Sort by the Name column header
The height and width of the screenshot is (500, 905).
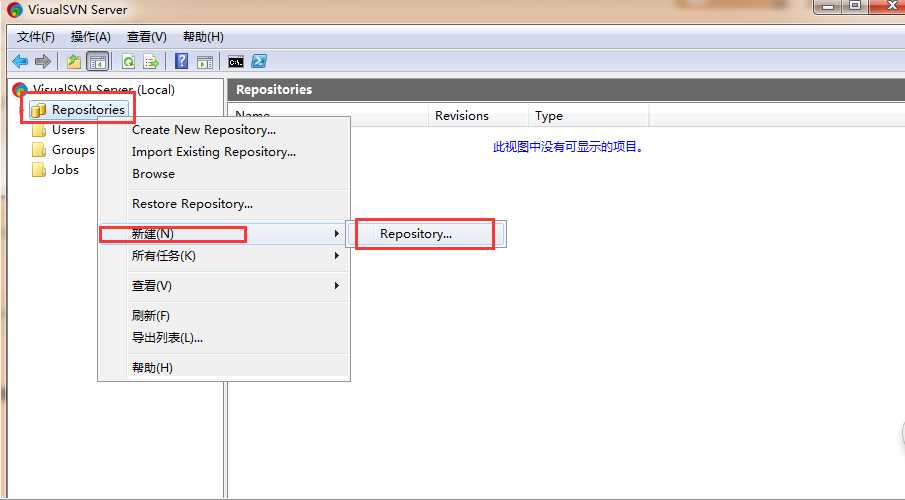click(328, 115)
